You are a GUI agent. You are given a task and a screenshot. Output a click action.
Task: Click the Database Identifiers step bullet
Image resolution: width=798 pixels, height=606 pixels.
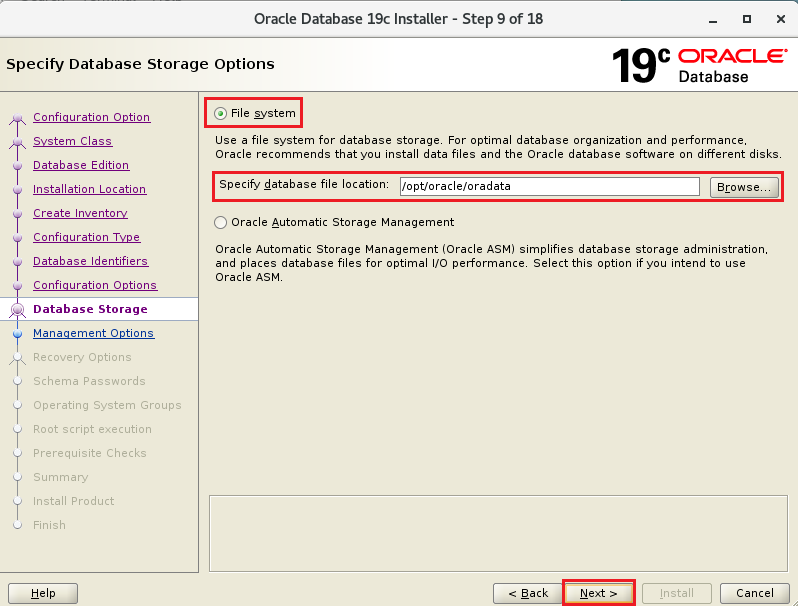click(18, 262)
